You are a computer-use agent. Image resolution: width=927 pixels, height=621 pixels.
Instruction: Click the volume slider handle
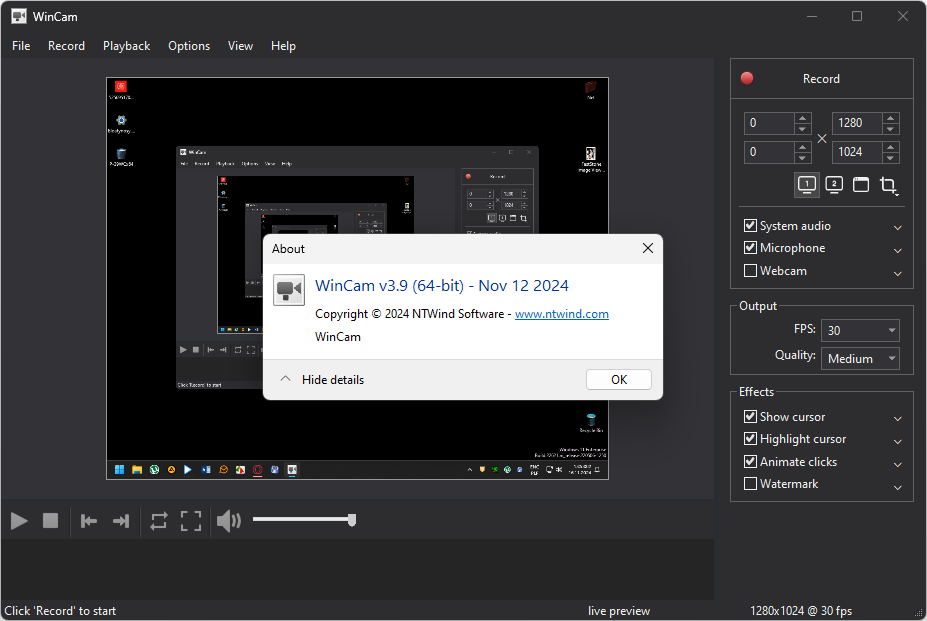(352, 520)
